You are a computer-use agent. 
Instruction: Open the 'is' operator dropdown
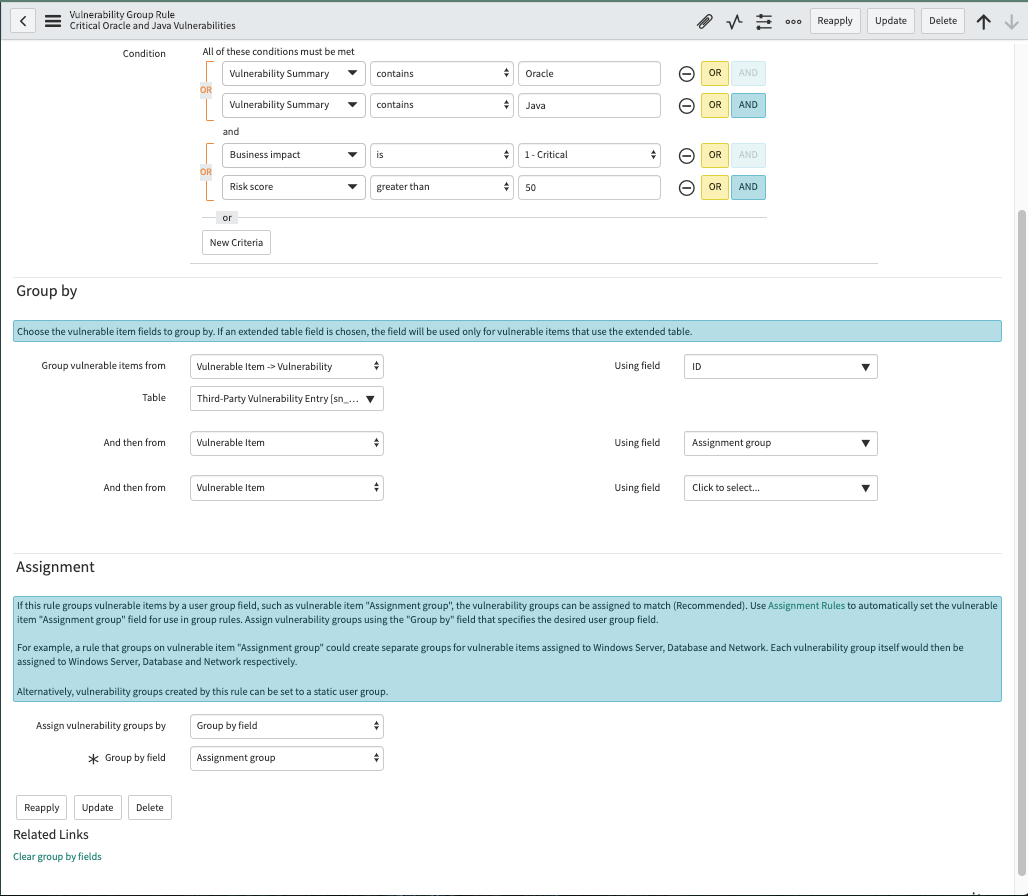(441, 155)
